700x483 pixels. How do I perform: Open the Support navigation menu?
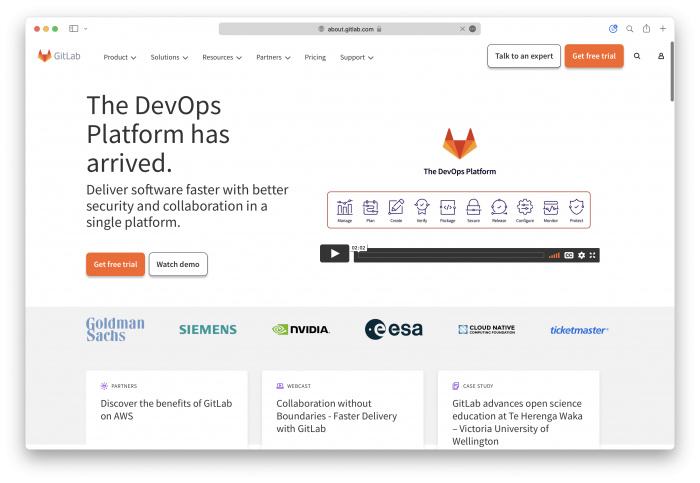[356, 57]
